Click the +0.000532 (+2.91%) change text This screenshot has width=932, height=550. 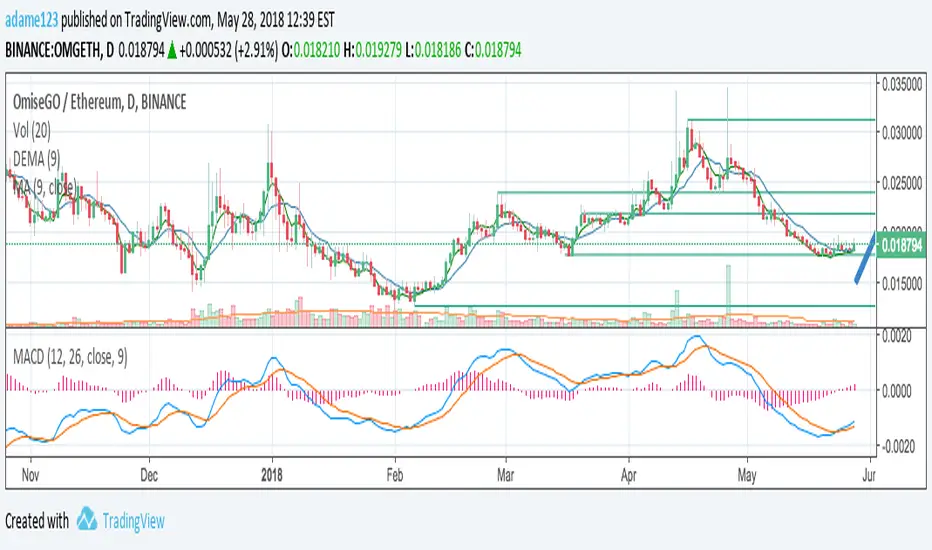pos(228,51)
